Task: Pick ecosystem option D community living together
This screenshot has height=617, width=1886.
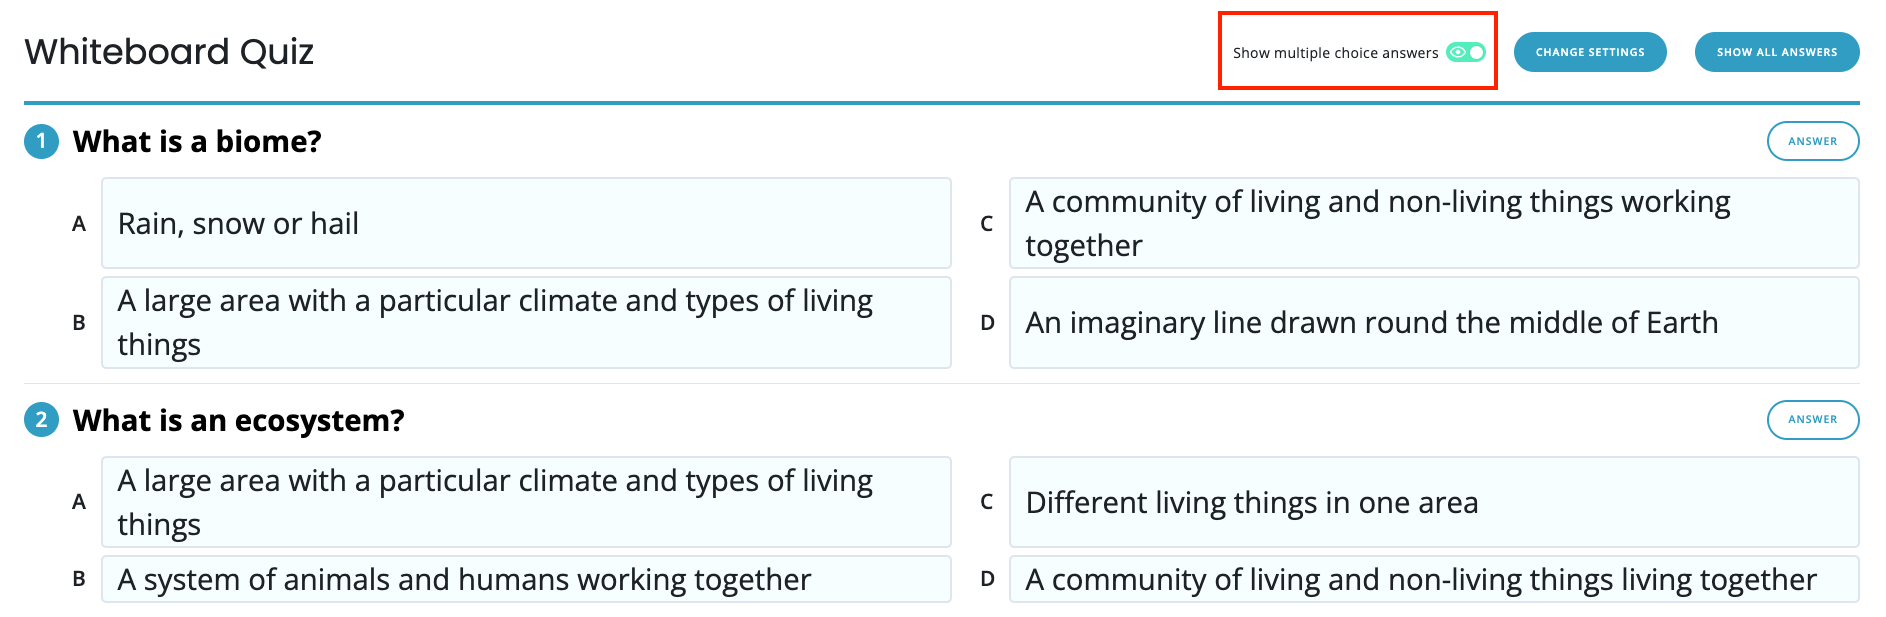Action: tap(1433, 579)
